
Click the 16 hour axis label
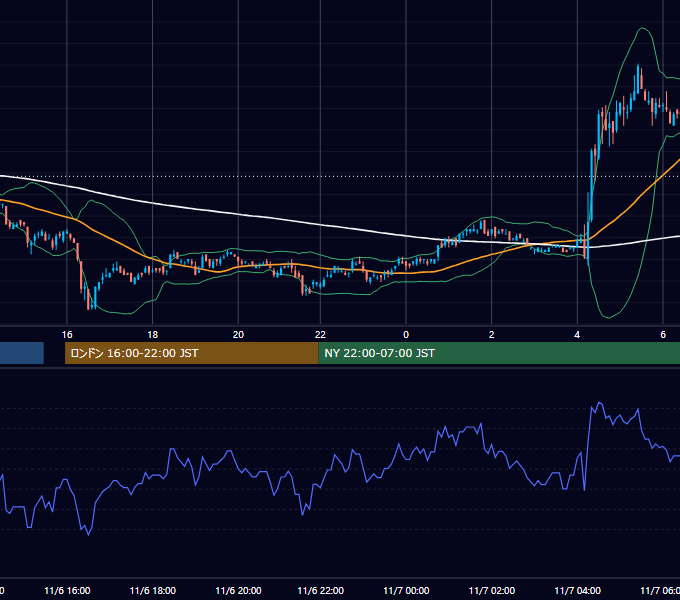[x=67, y=335]
